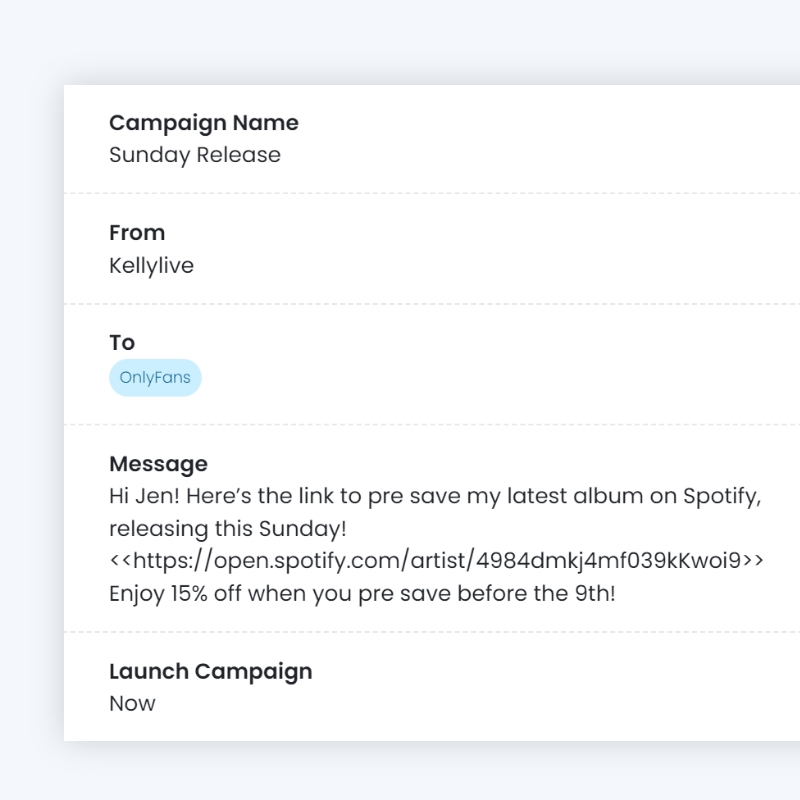The height and width of the screenshot is (800, 800).
Task: Open the Spotify pre-save link
Action: pyautogui.click(x=435, y=560)
